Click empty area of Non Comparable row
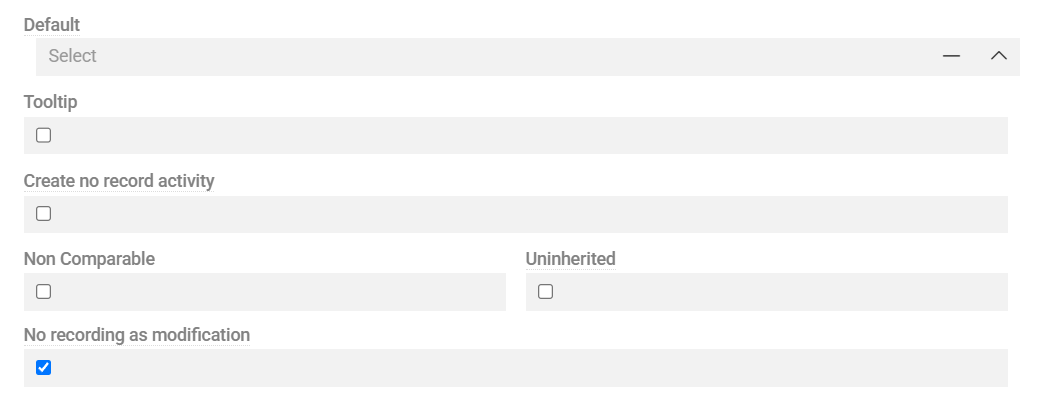Image resolution: width=1037 pixels, height=407 pixels. pos(280,292)
